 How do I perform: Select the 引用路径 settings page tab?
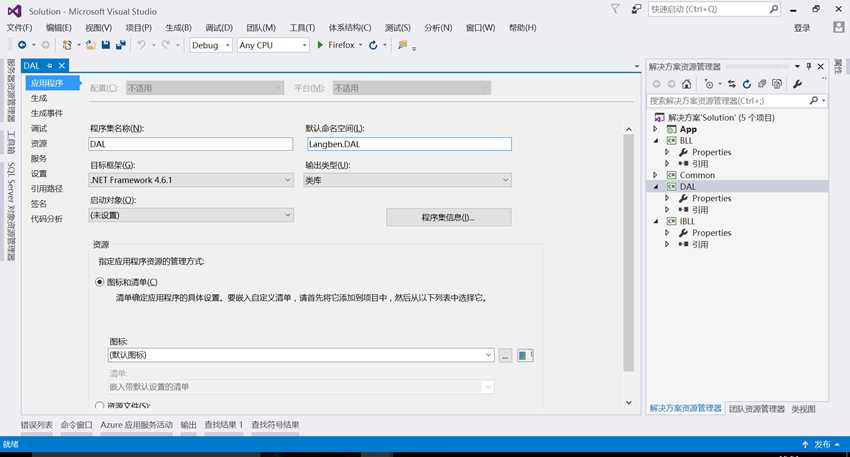click(47, 189)
